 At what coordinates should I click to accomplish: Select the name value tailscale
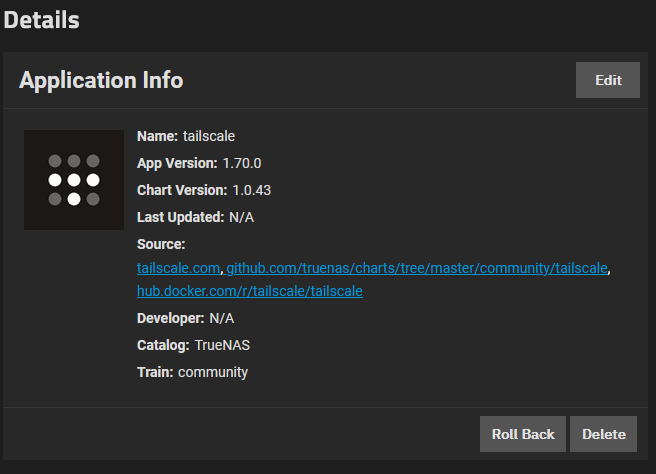(x=209, y=136)
